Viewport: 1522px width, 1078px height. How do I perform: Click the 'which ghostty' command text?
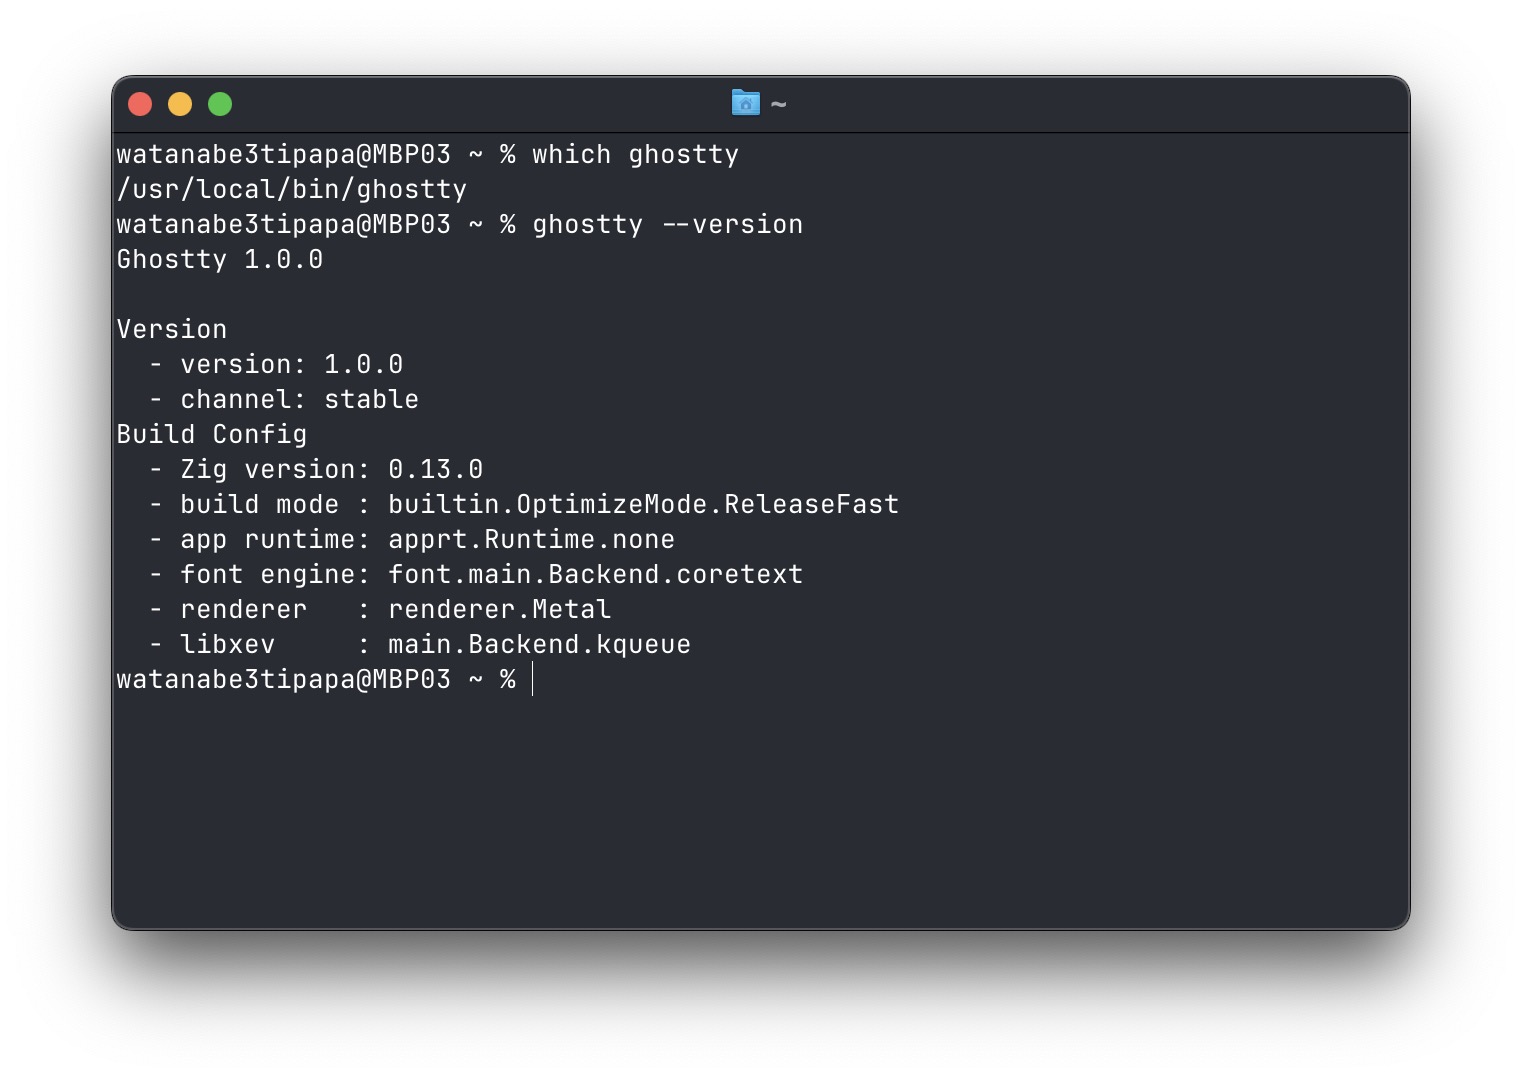[x=636, y=155]
